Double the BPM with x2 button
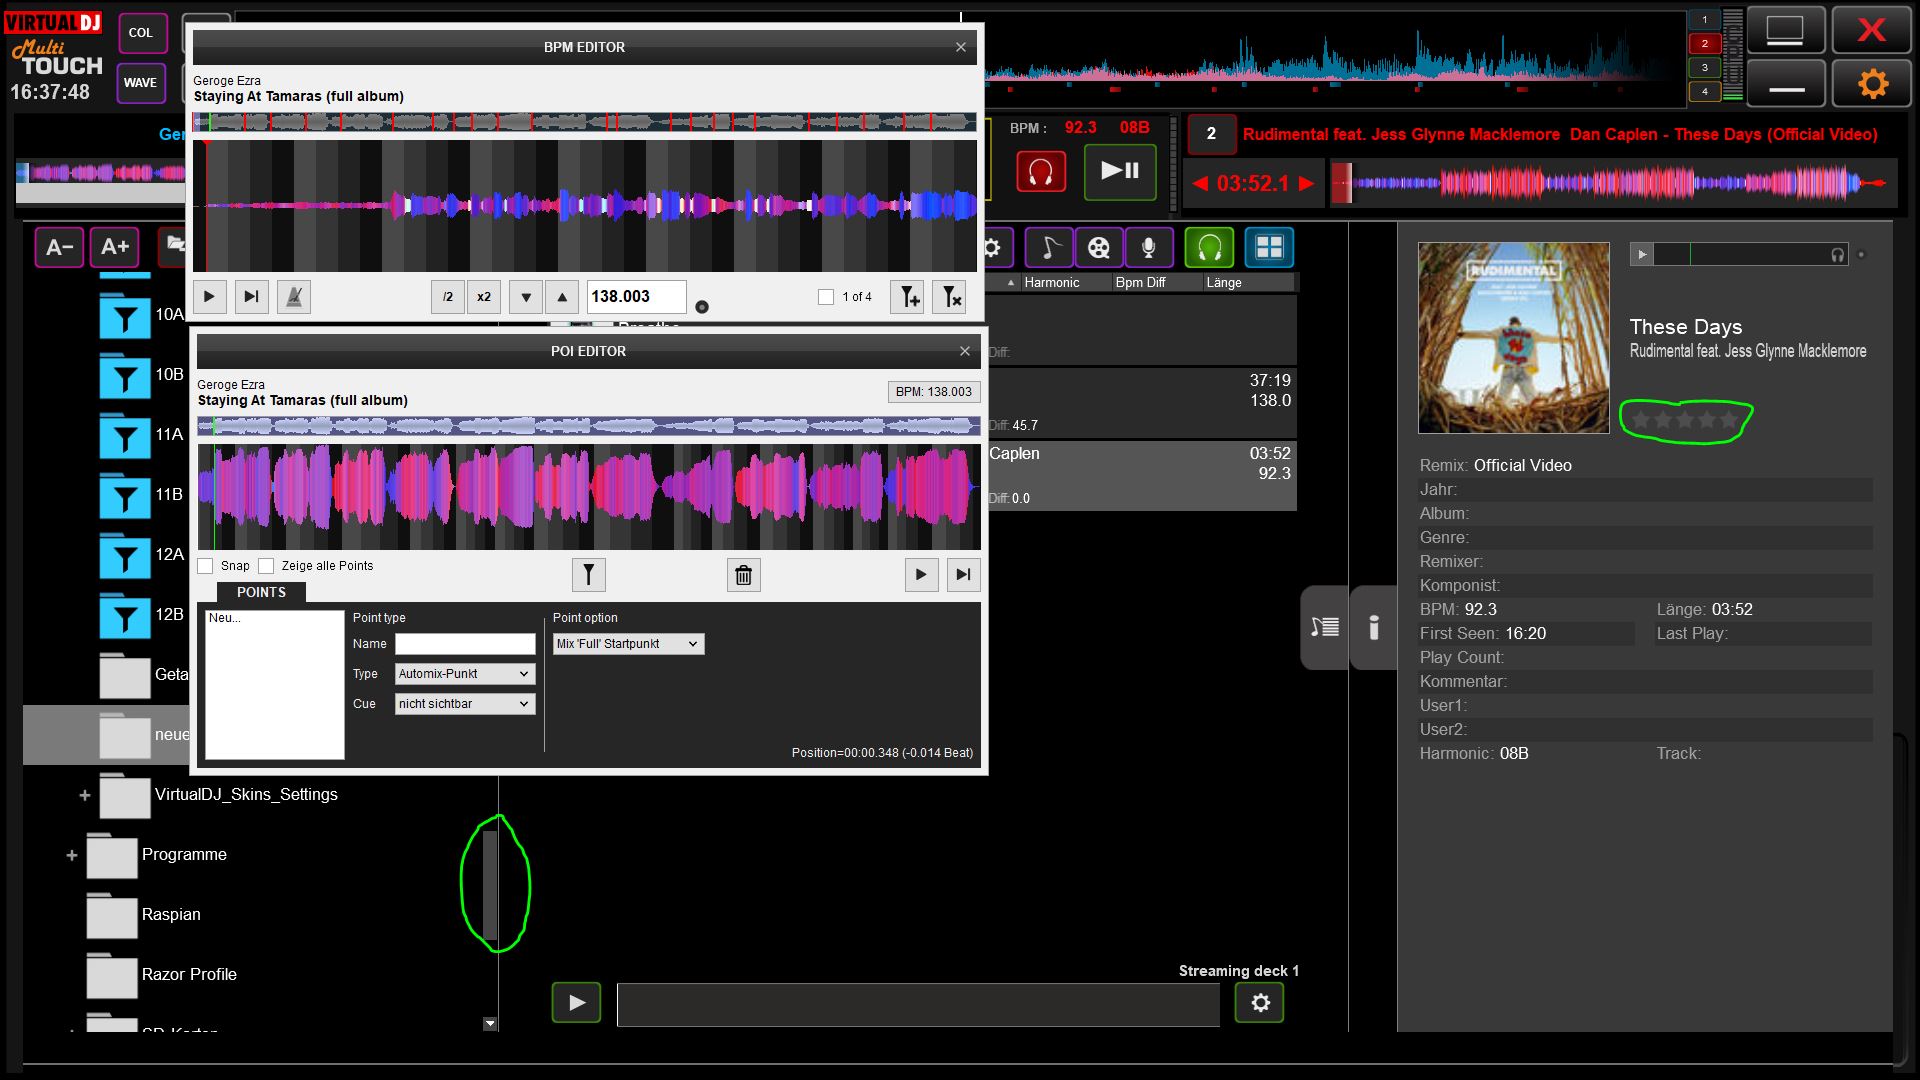1920x1080 pixels. point(484,297)
